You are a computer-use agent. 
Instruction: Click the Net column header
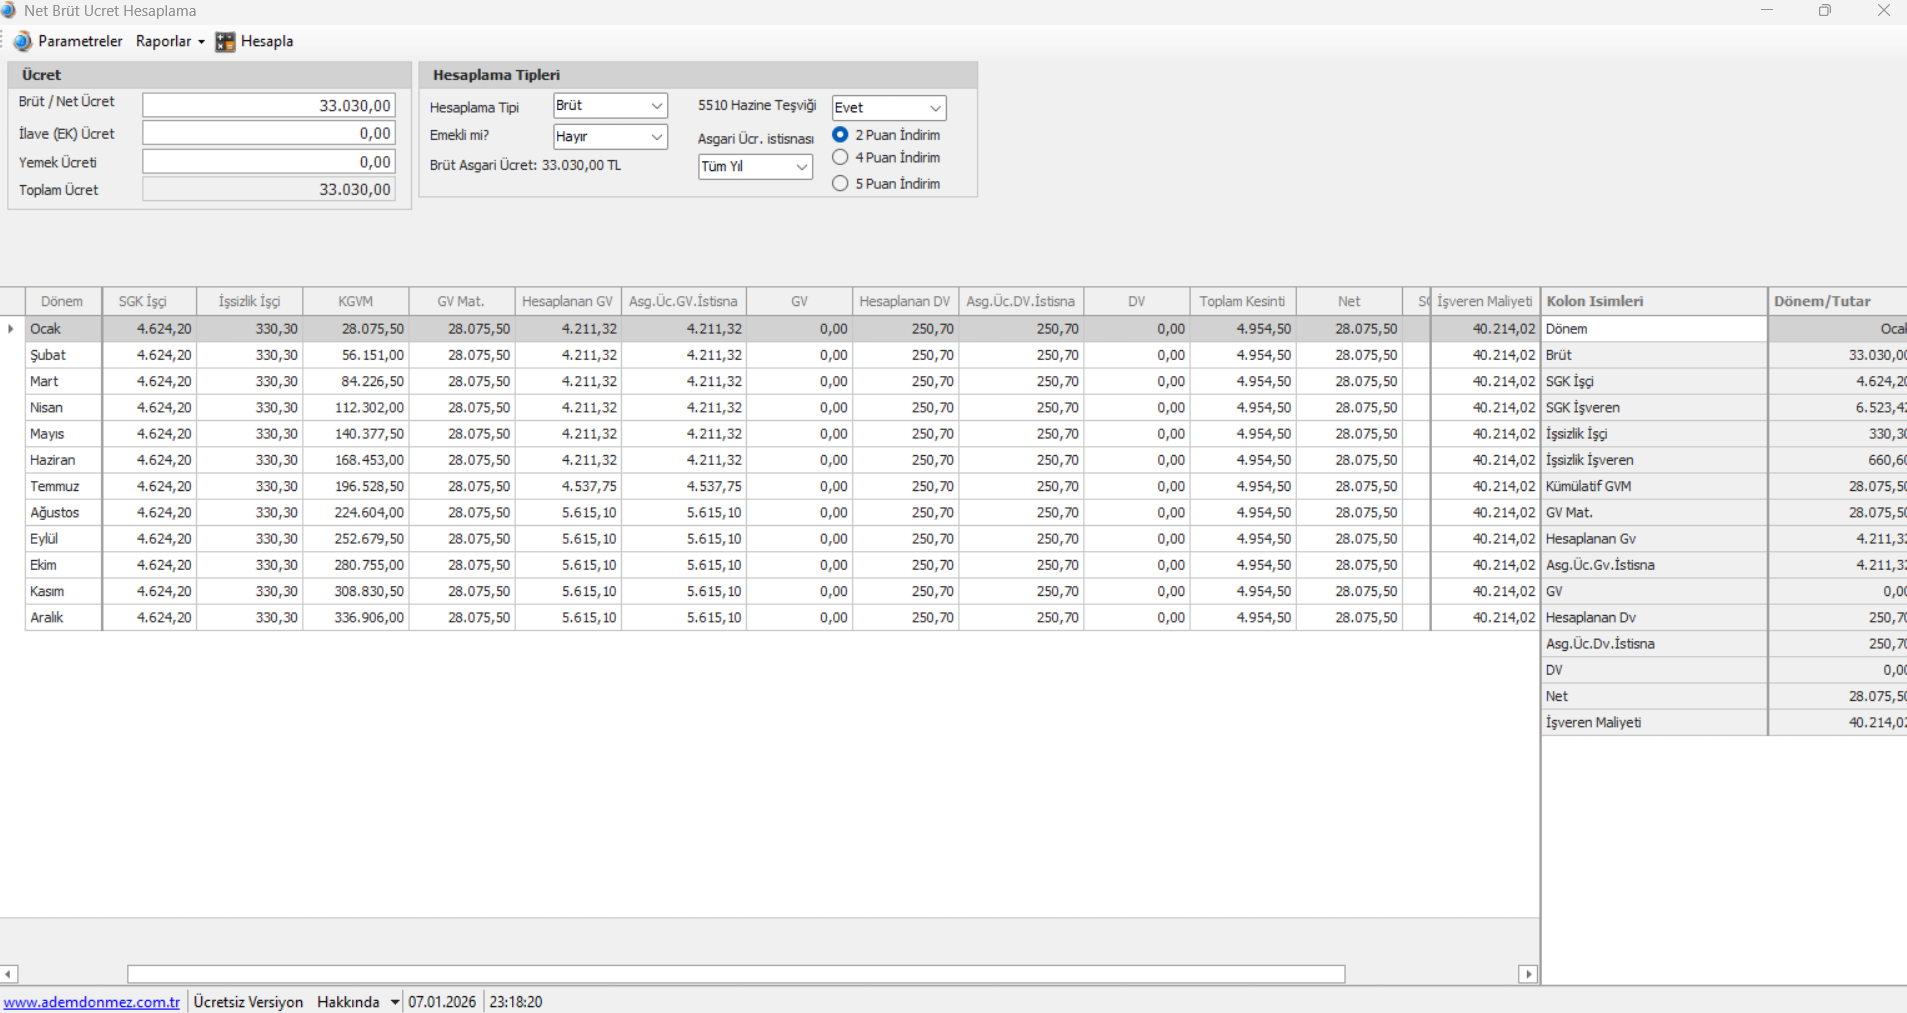point(1349,301)
